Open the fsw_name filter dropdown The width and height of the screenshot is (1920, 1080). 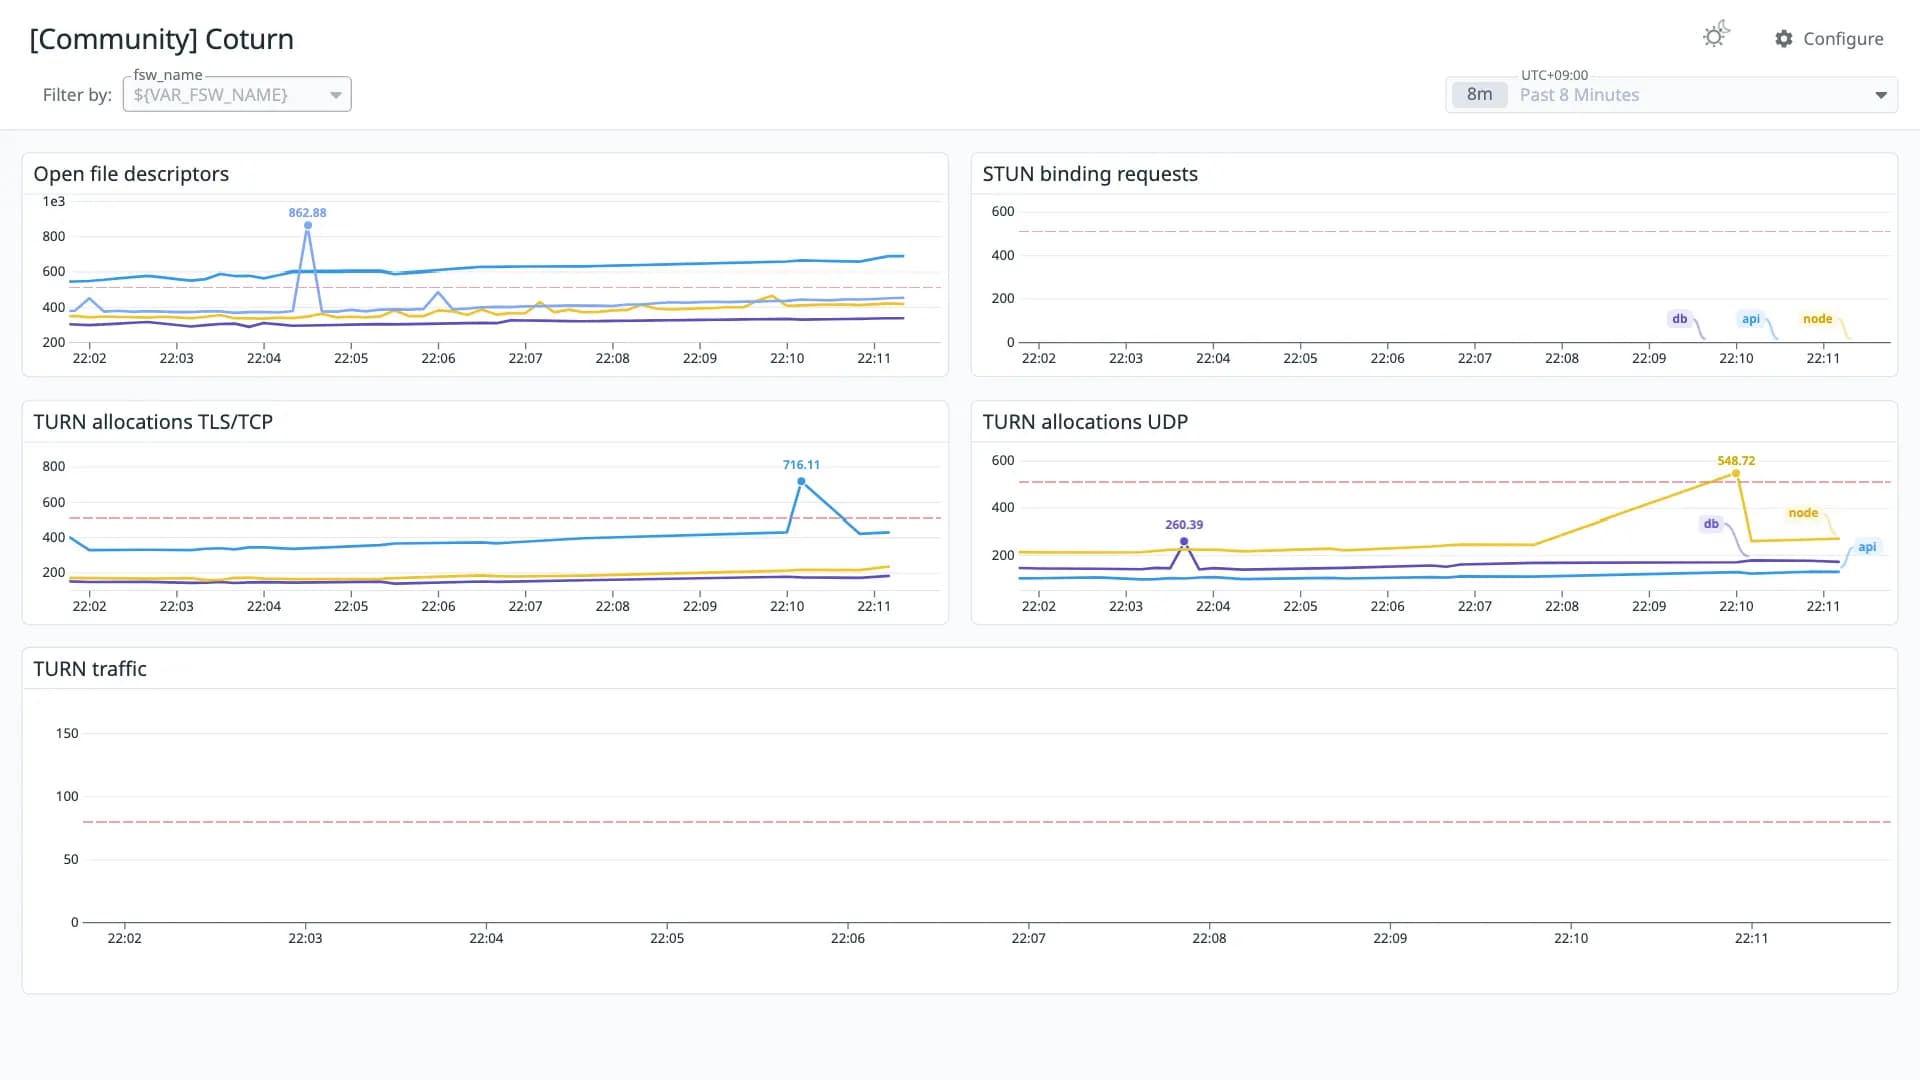237,94
